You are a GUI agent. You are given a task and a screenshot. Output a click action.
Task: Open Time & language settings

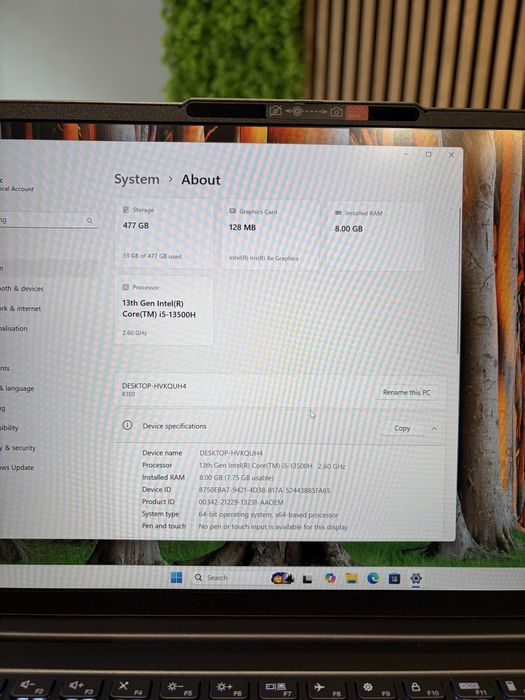tap(17, 388)
